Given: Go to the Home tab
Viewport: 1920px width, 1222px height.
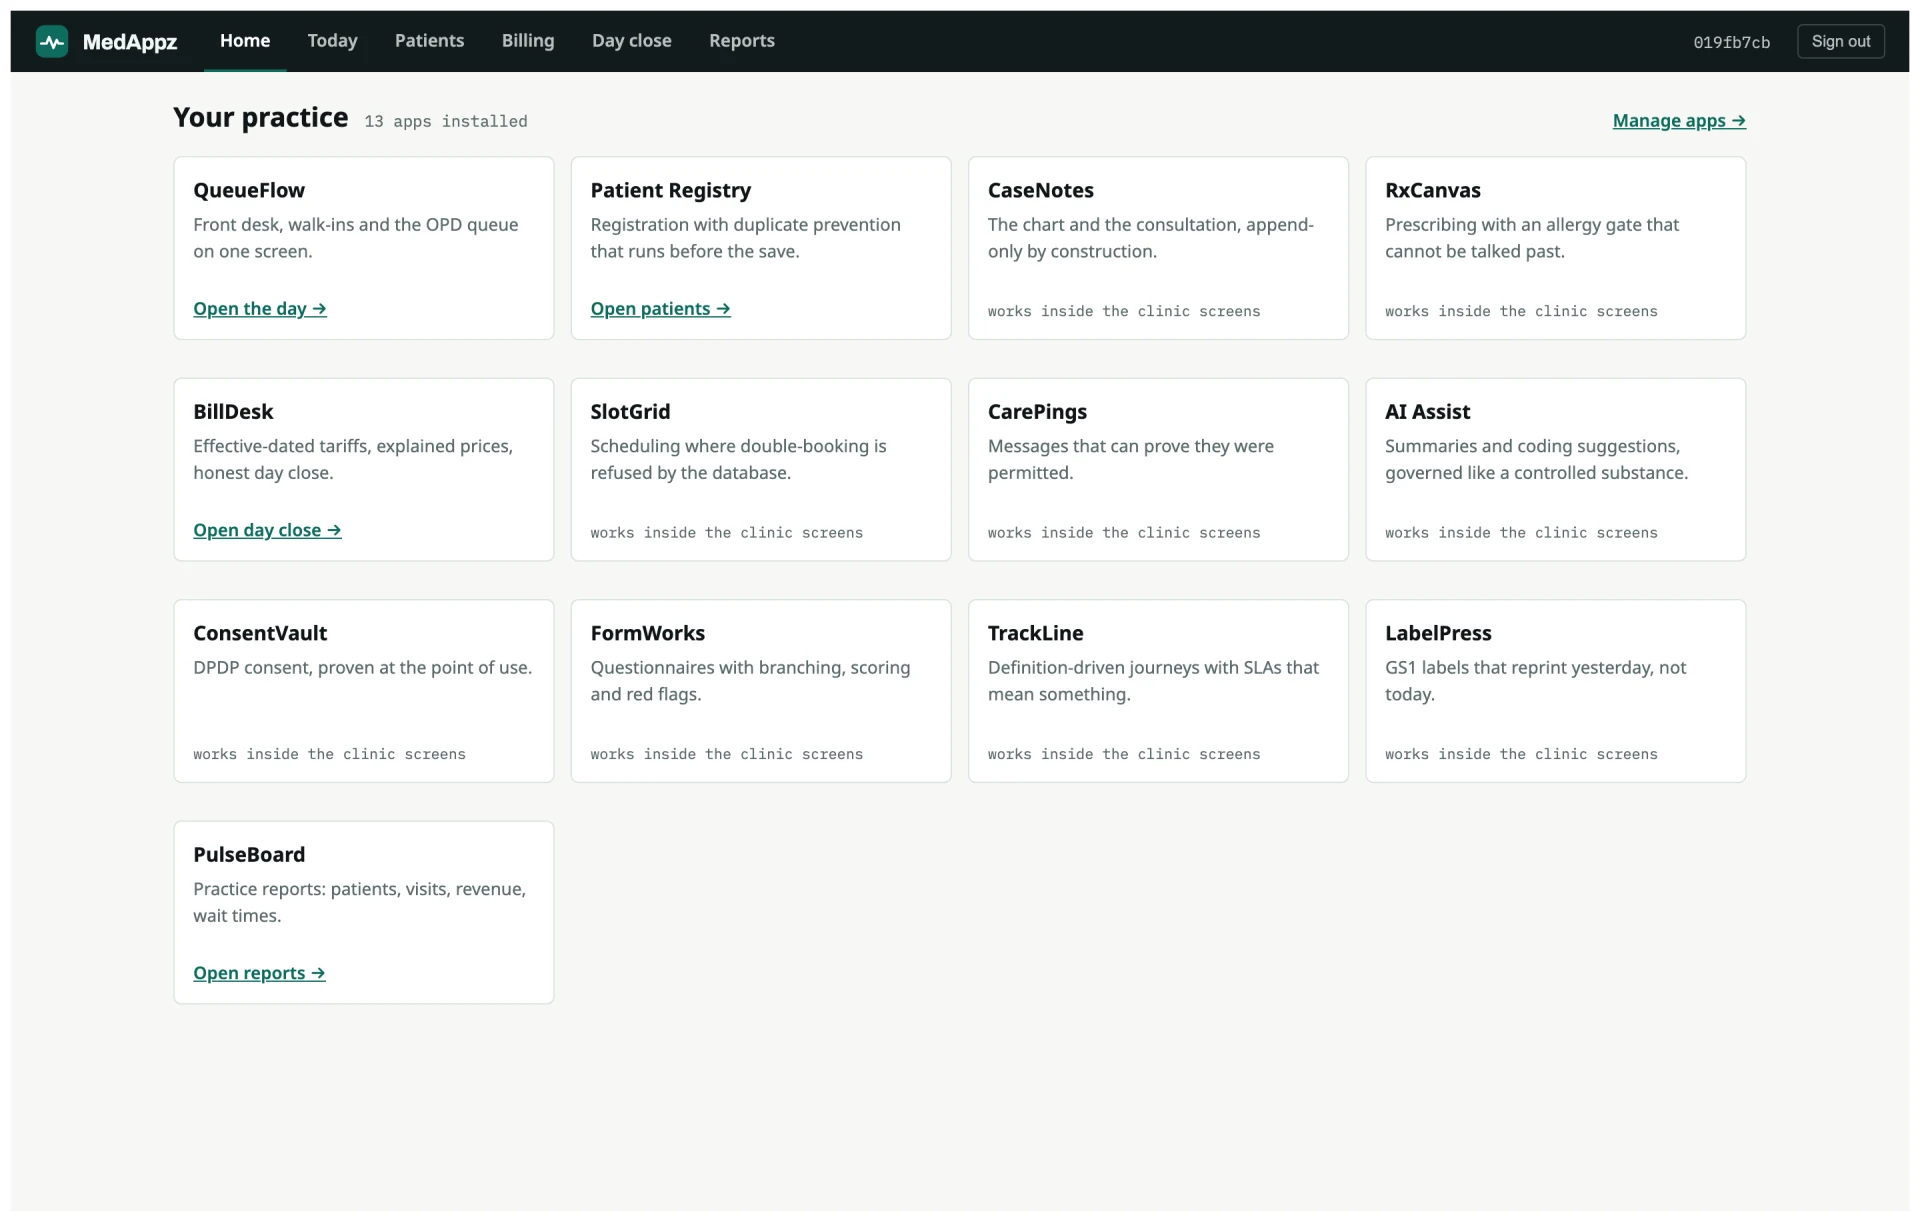Looking at the screenshot, I should click(245, 41).
